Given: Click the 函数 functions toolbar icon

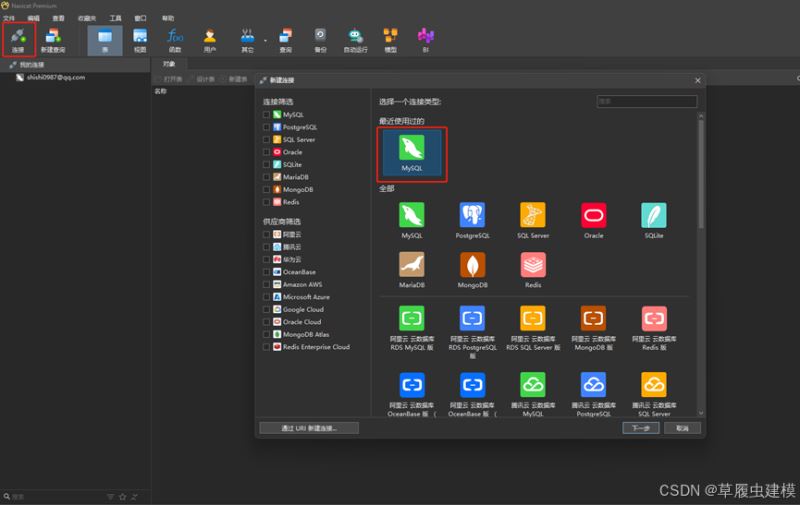Looking at the screenshot, I should tap(174, 41).
